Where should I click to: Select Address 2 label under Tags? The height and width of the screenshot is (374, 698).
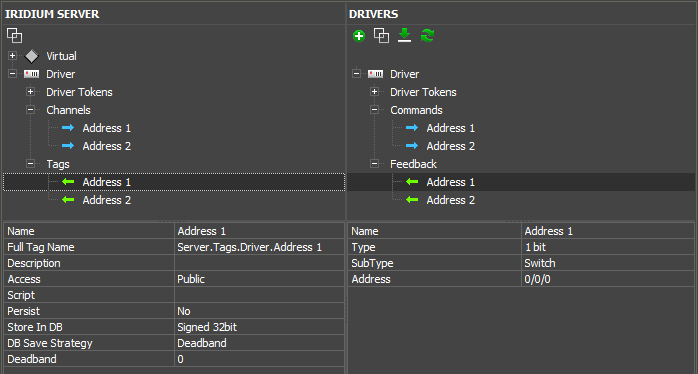pos(107,200)
